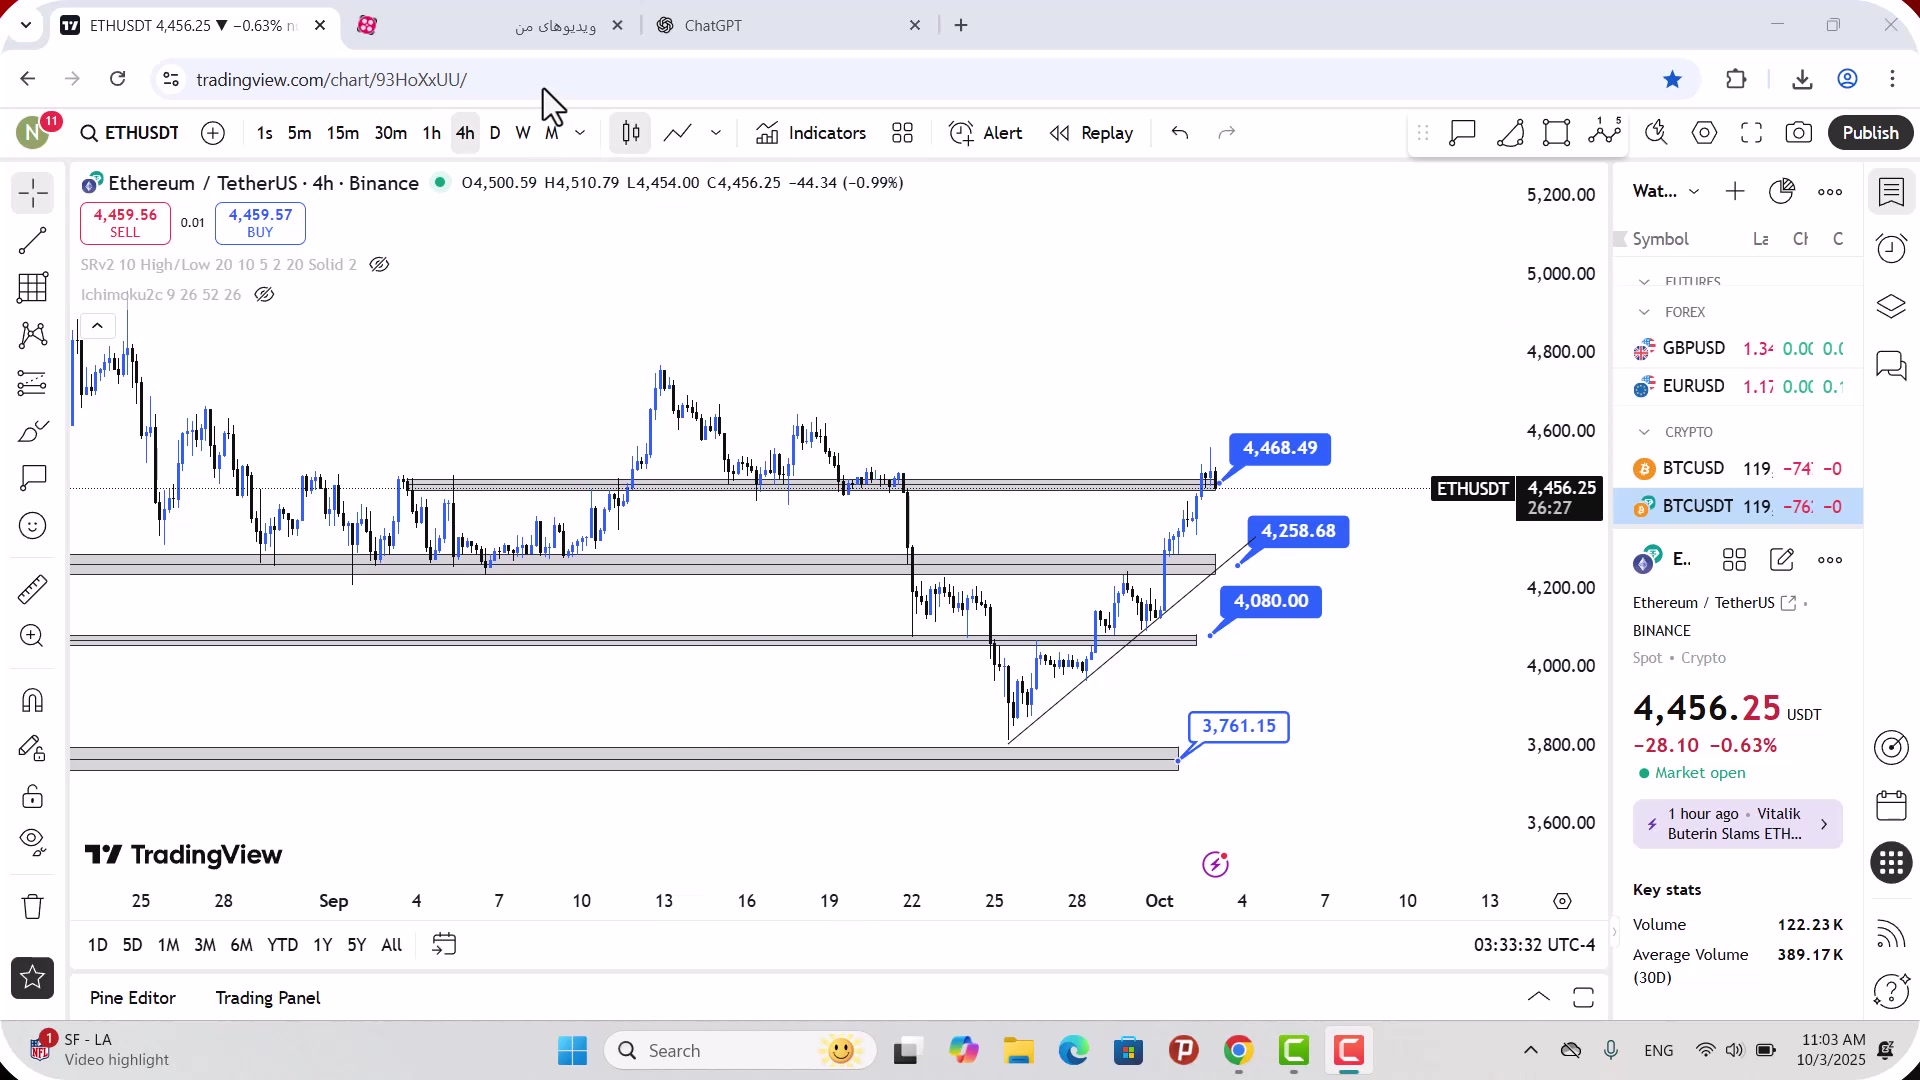
Task: Click the 4,459.57 BUY button
Action: (x=260, y=223)
